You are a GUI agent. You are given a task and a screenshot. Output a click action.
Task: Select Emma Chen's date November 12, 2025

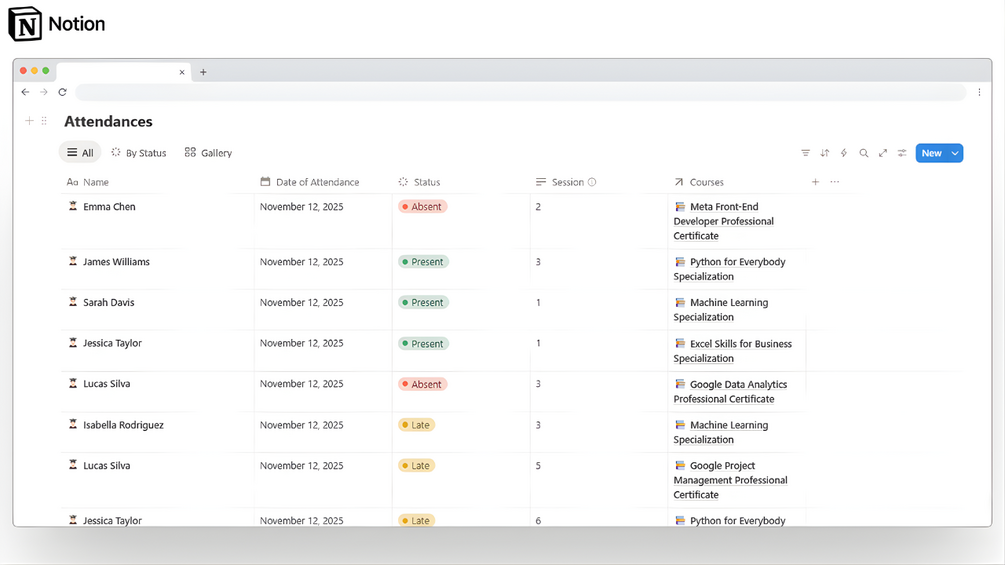click(302, 207)
